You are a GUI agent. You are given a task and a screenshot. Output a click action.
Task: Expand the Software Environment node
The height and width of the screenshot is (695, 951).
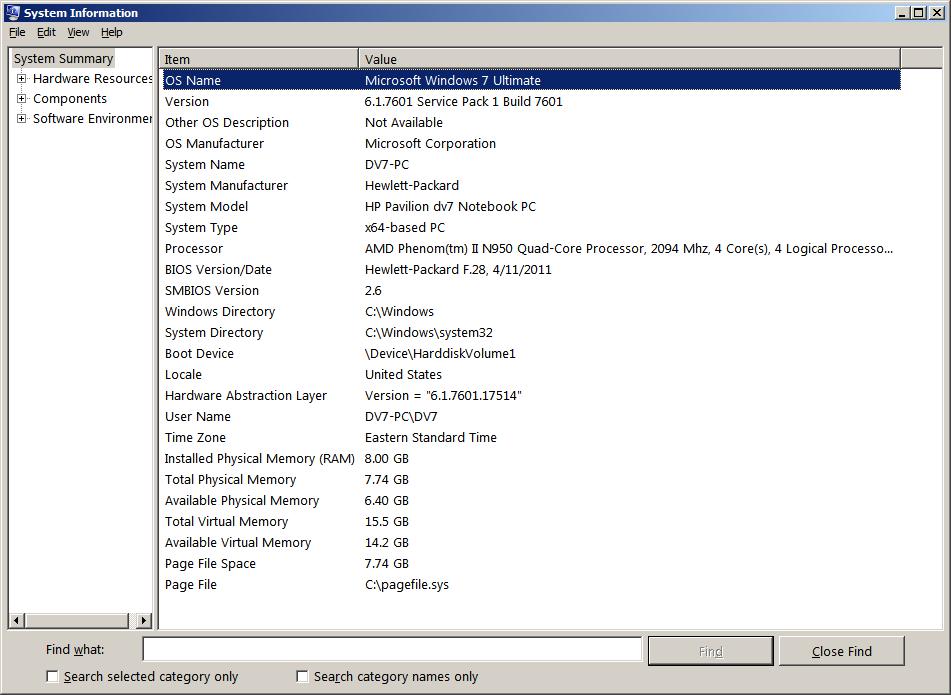21,118
